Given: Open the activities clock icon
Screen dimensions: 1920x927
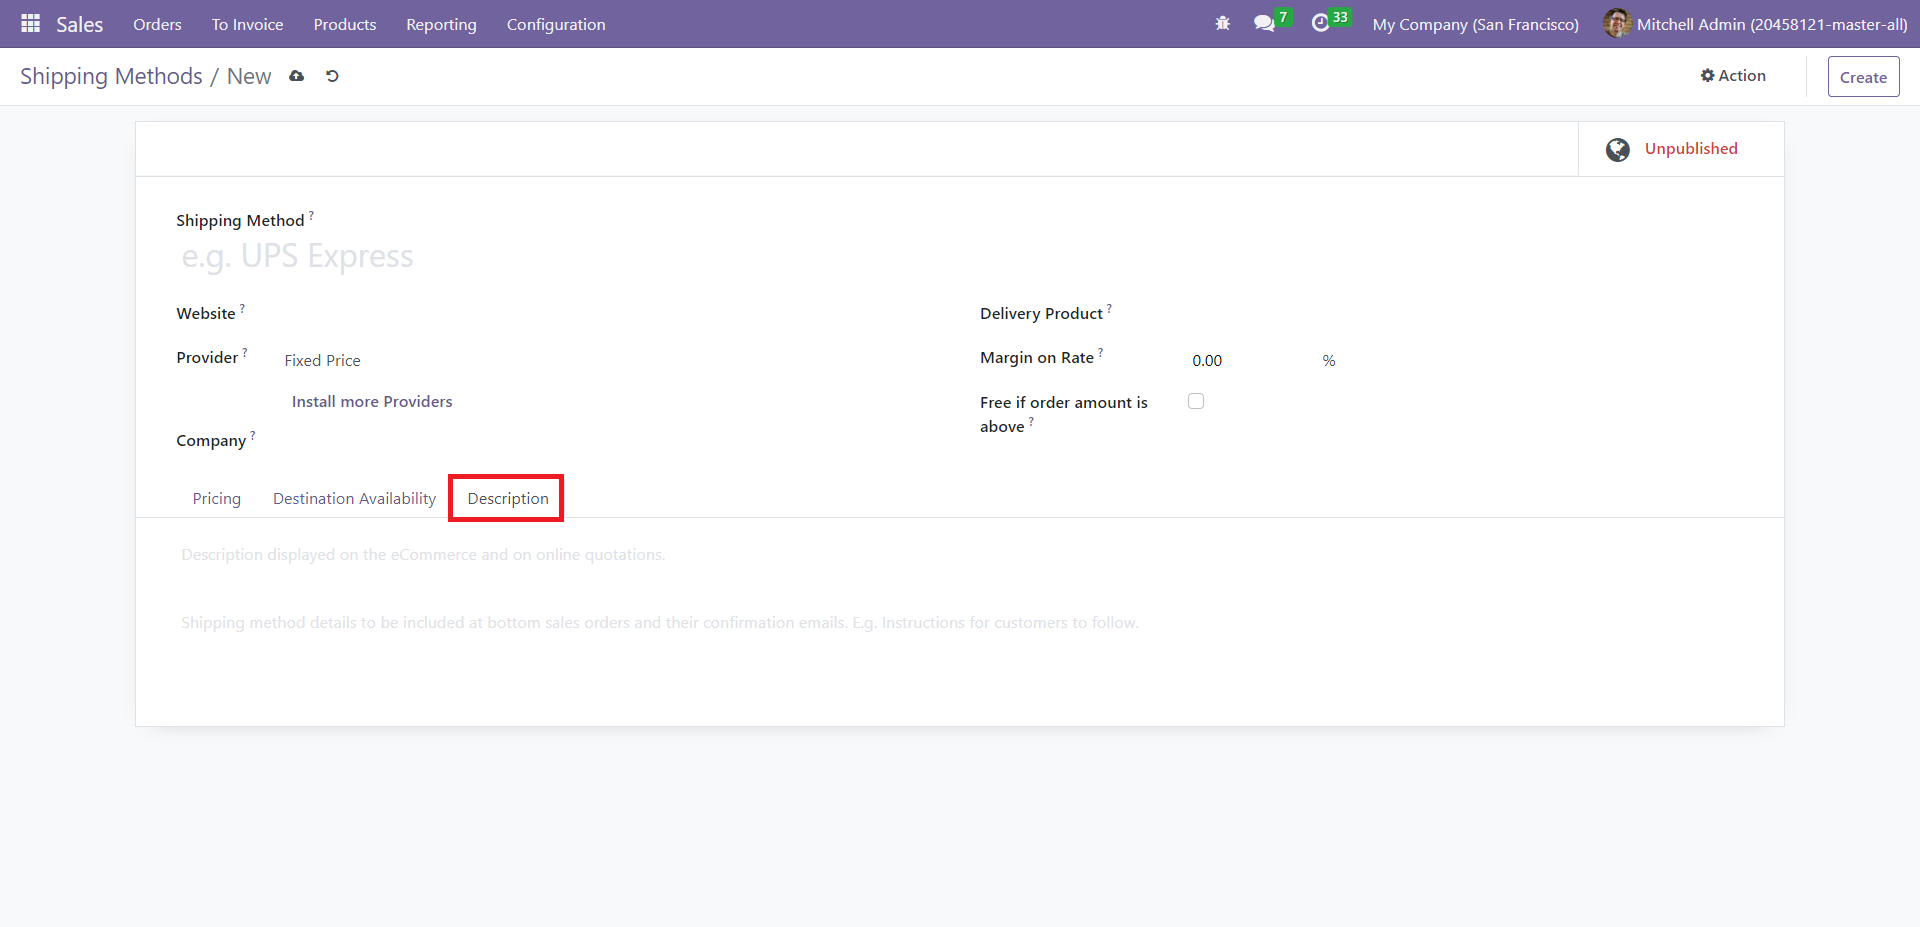Looking at the screenshot, I should pos(1320,23).
